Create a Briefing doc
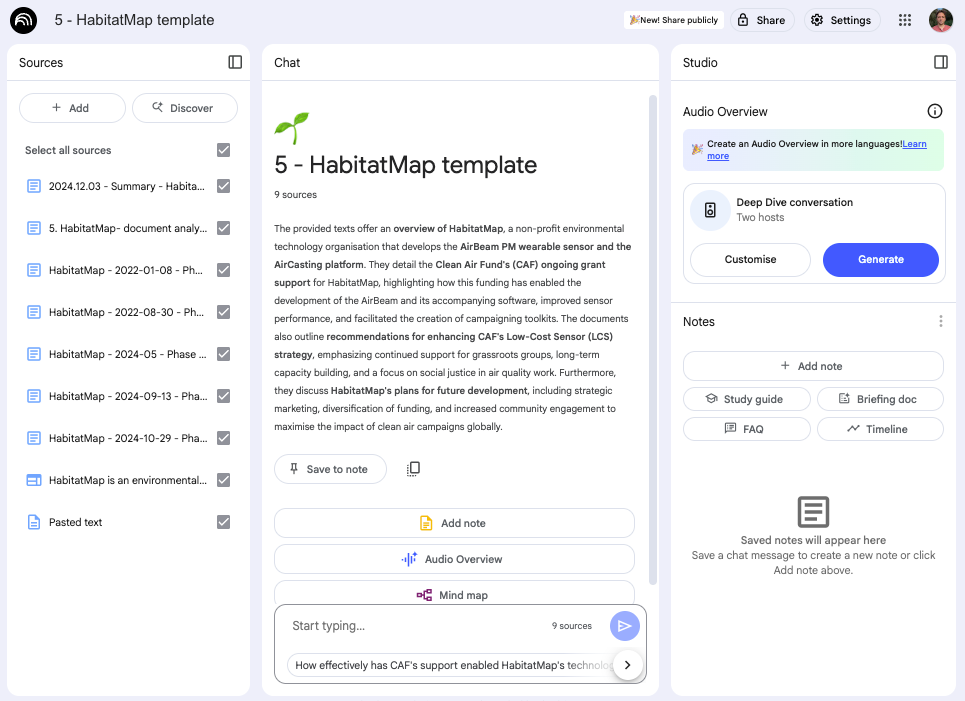Viewport: 965px width, 701px height. point(880,399)
